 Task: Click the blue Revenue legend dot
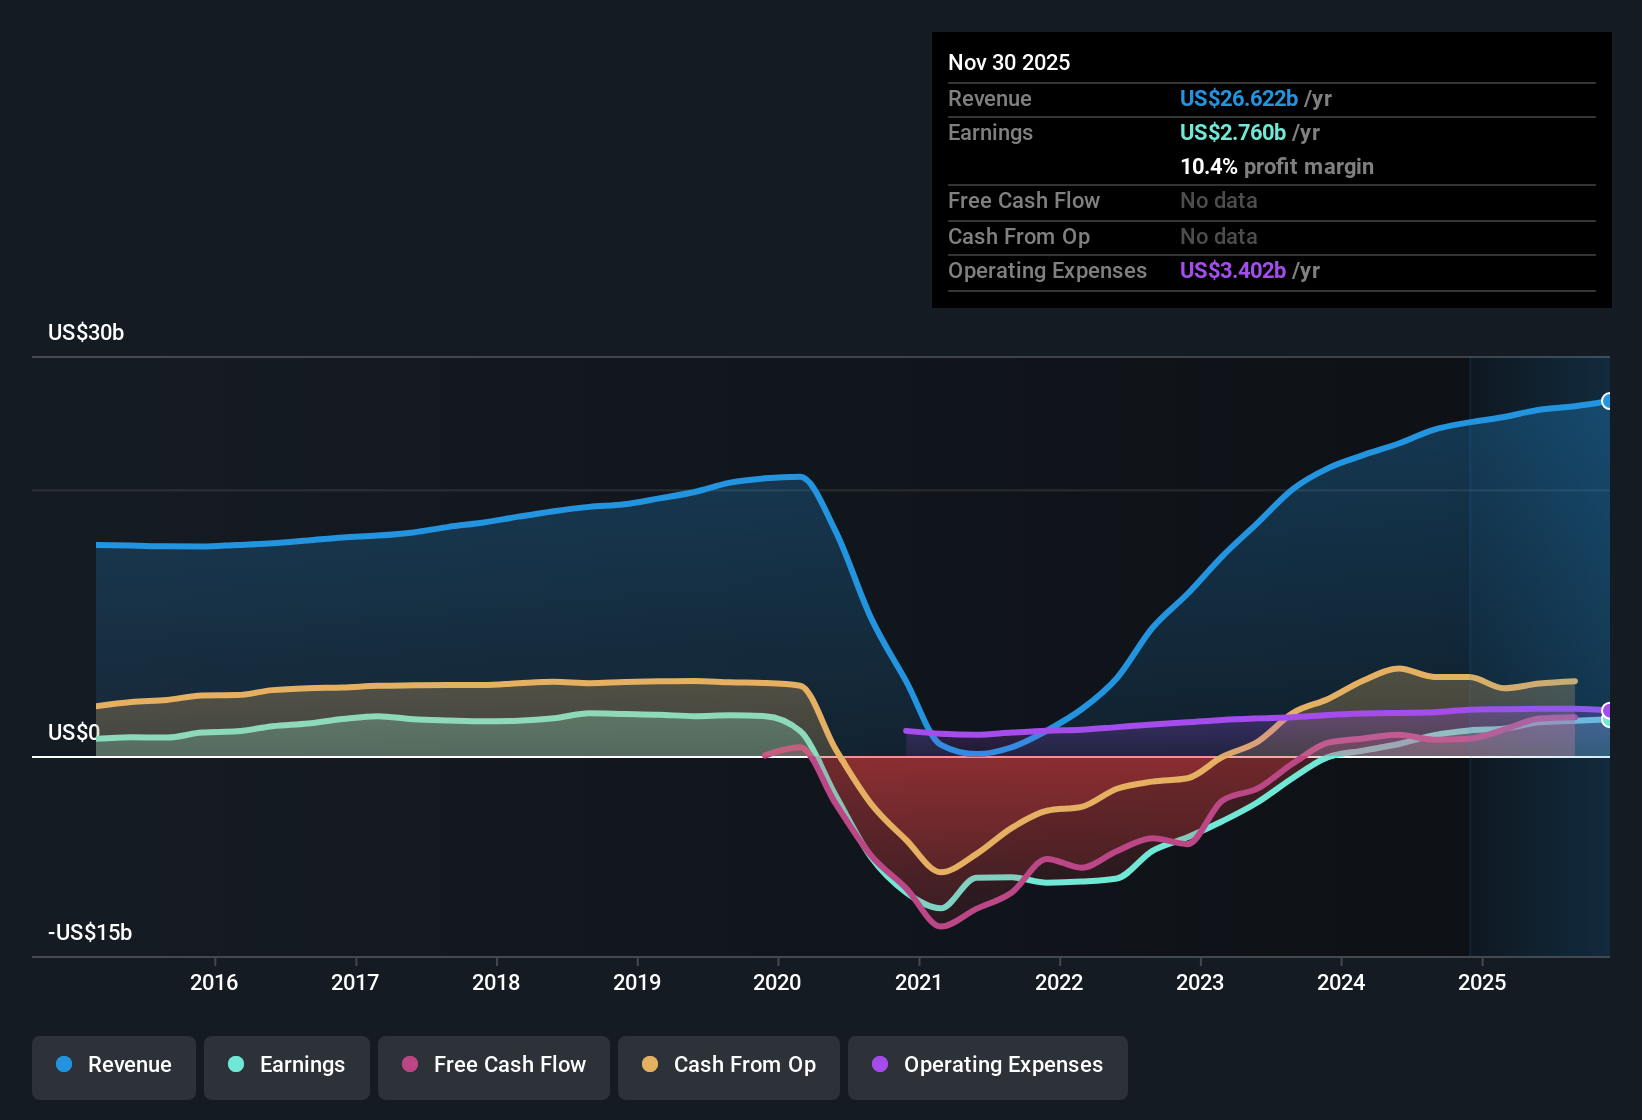coord(62,1065)
